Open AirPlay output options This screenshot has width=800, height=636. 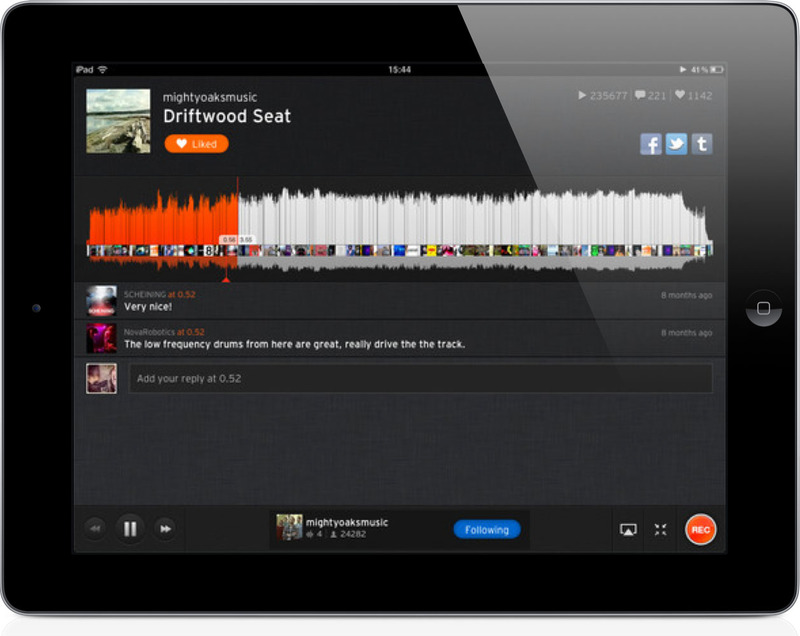point(628,530)
